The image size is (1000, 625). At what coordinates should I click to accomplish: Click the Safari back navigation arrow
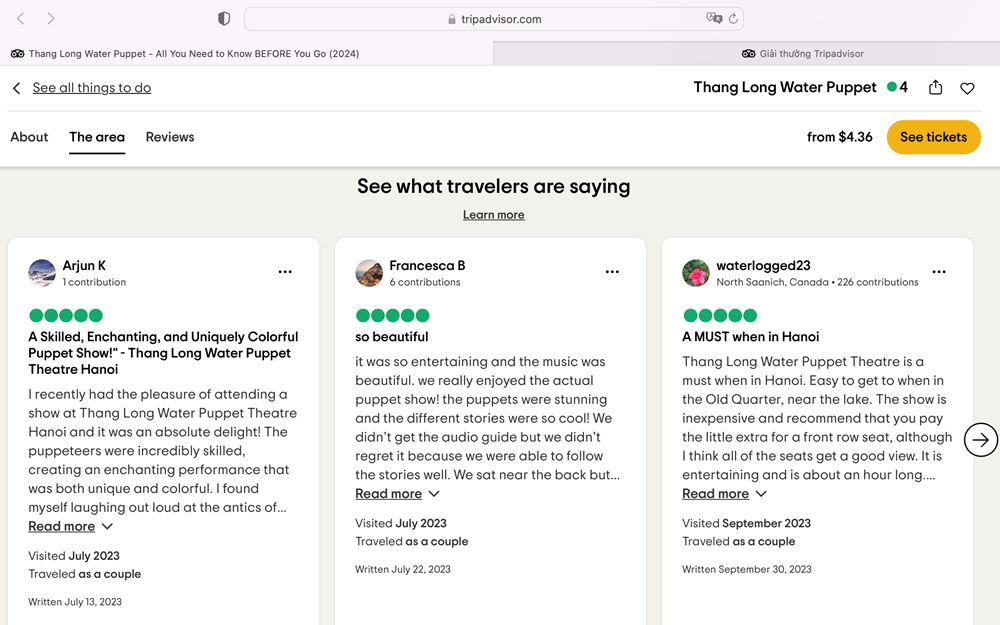pyautogui.click(x=20, y=19)
